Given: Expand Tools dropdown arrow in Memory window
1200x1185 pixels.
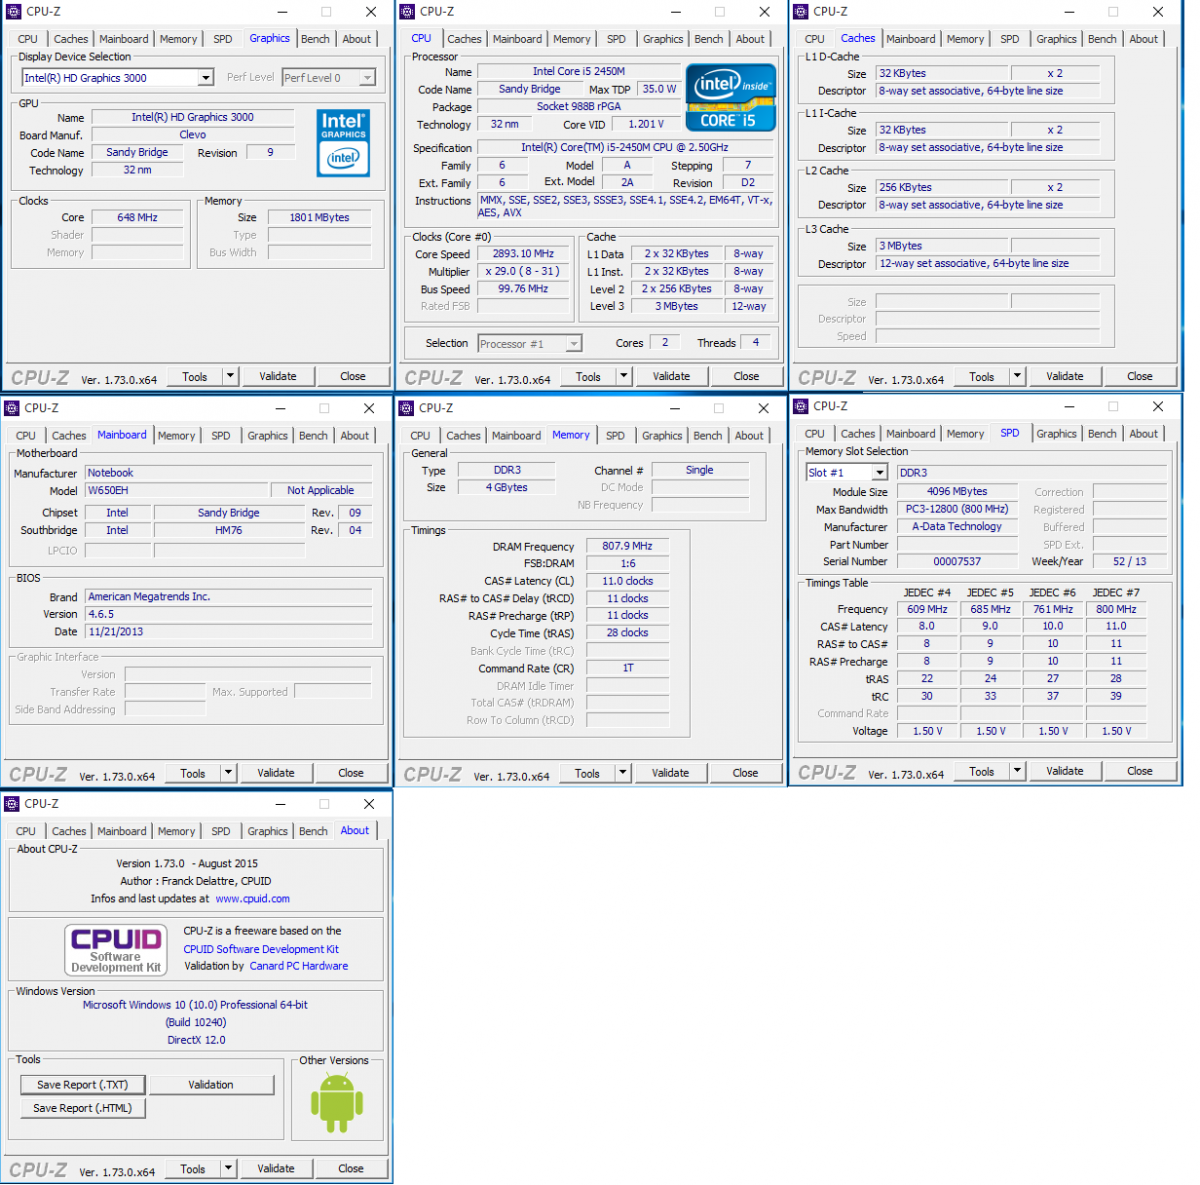Looking at the screenshot, I should pyautogui.click(x=623, y=773).
